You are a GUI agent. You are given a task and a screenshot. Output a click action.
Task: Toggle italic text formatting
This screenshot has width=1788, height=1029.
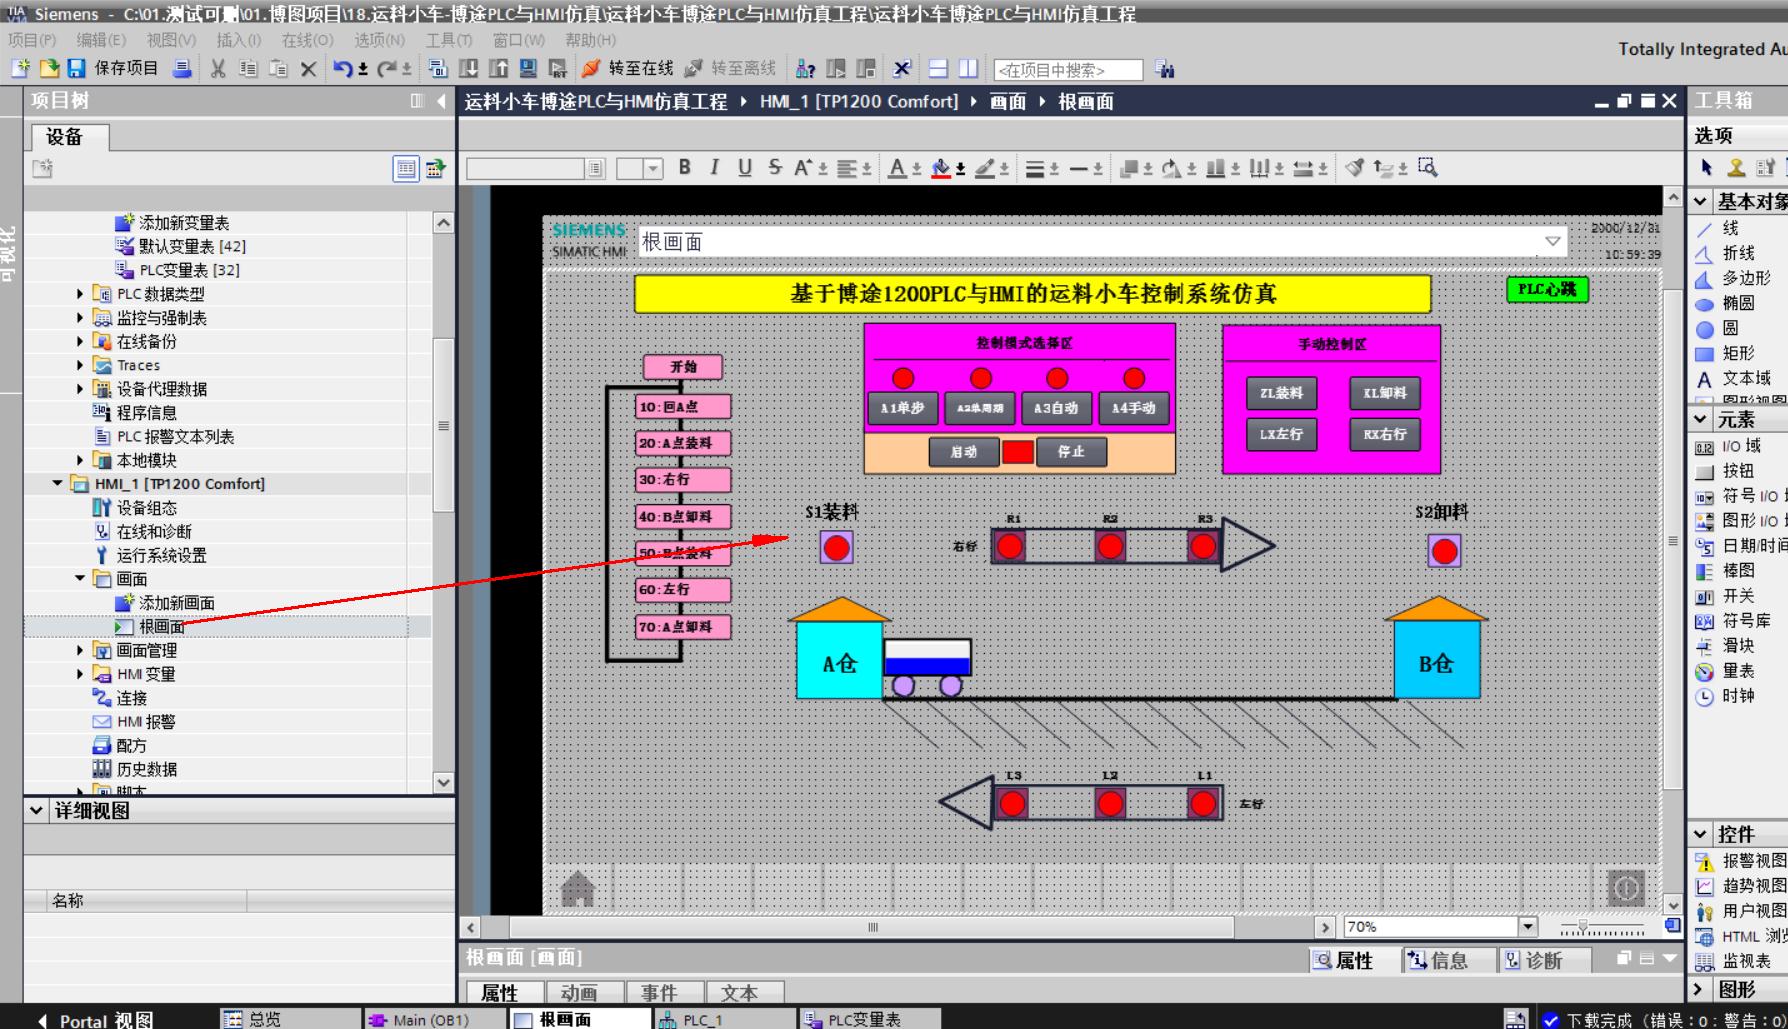click(714, 168)
